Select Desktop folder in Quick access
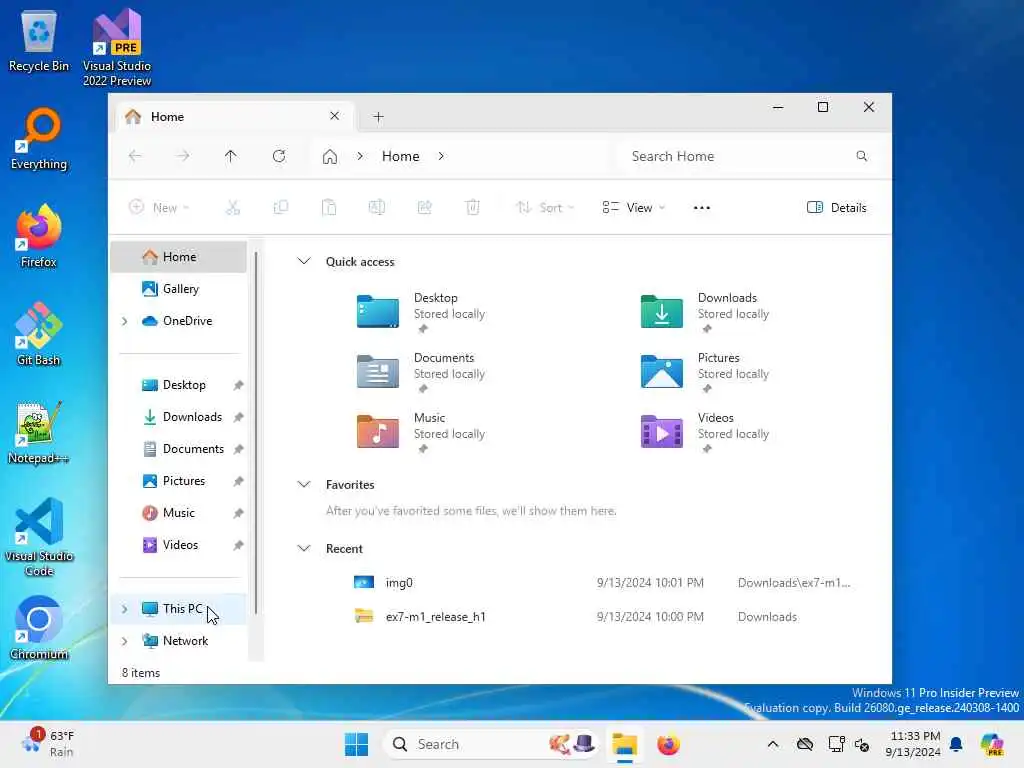Image resolution: width=1024 pixels, height=768 pixels. (421, 312)
